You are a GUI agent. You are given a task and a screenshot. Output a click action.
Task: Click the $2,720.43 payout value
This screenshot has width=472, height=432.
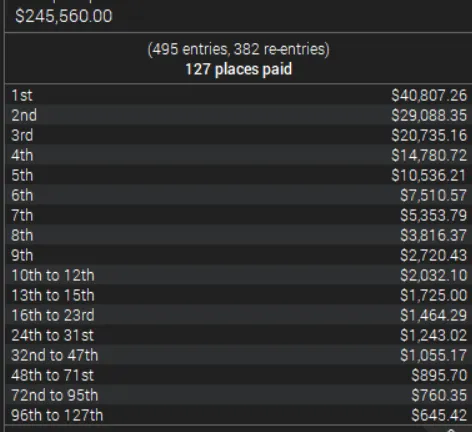(433, 255)
